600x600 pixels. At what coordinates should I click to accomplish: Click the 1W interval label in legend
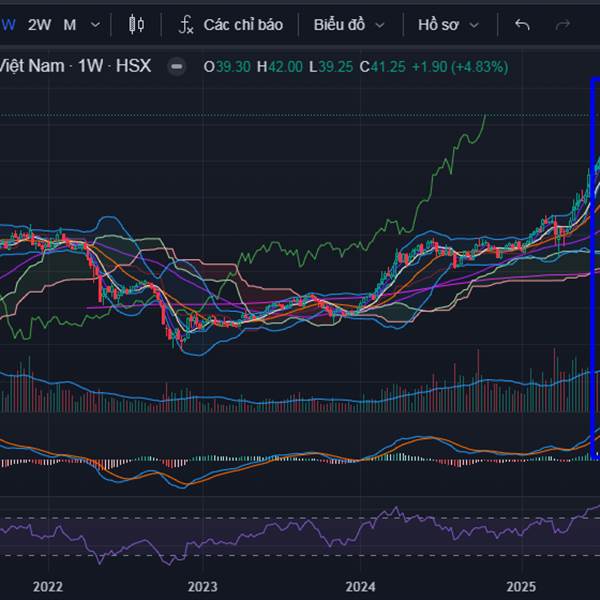pos(90,66)
